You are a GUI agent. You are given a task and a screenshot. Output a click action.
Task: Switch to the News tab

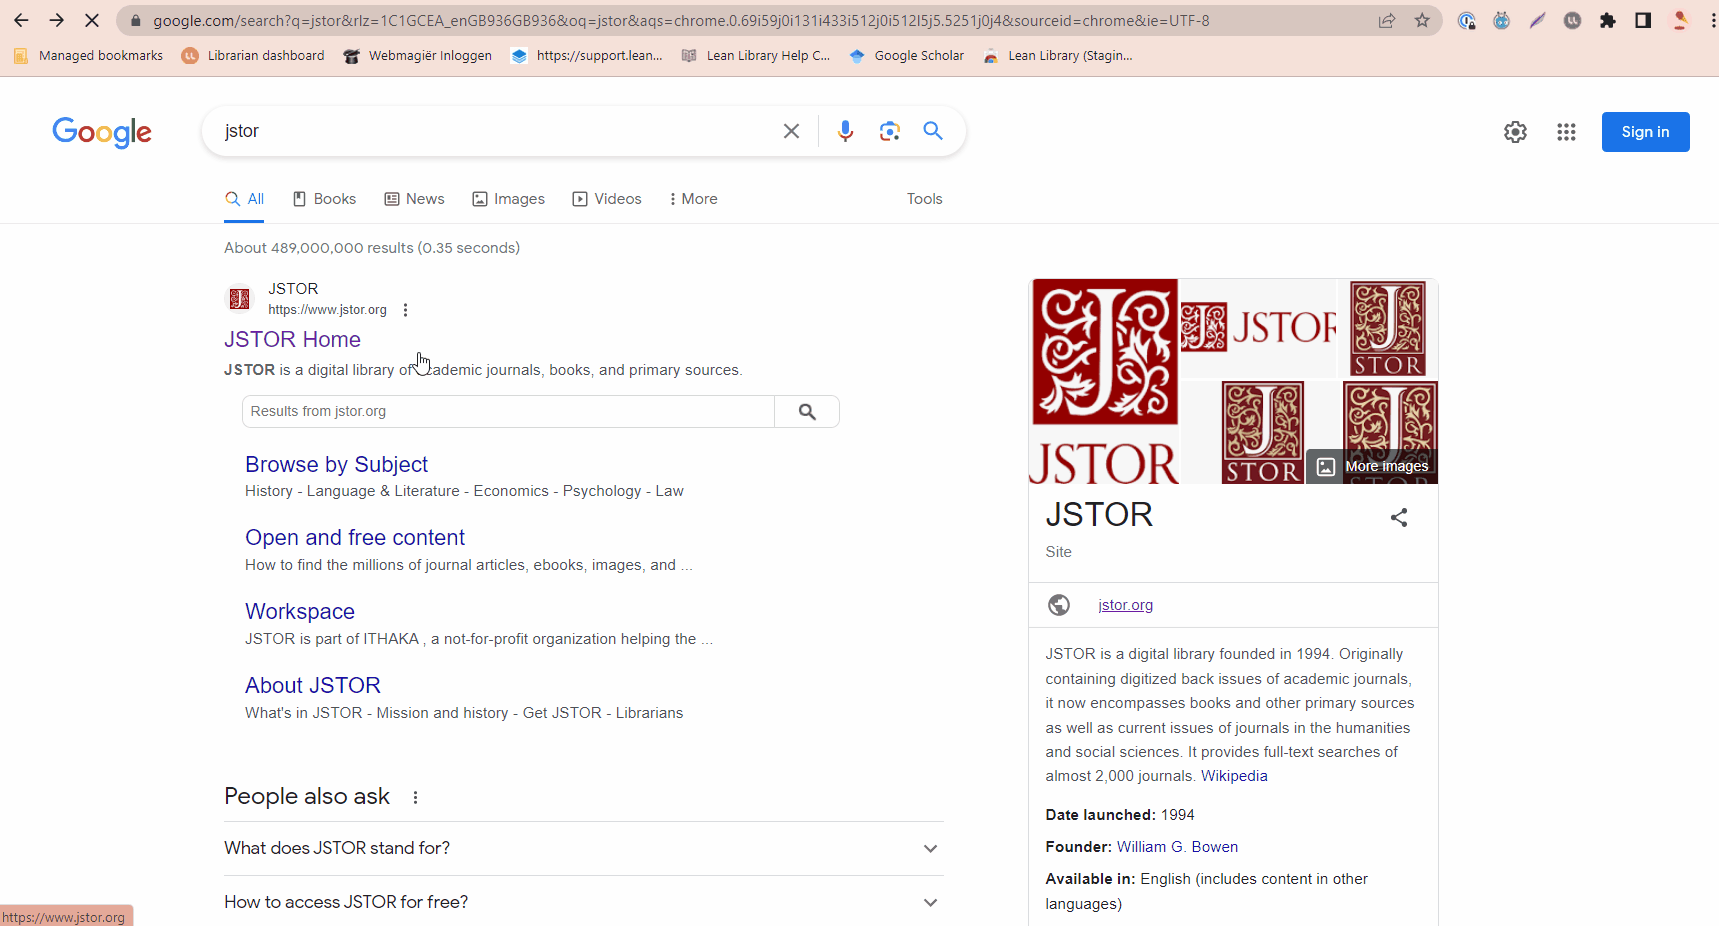tap(415, 199)
